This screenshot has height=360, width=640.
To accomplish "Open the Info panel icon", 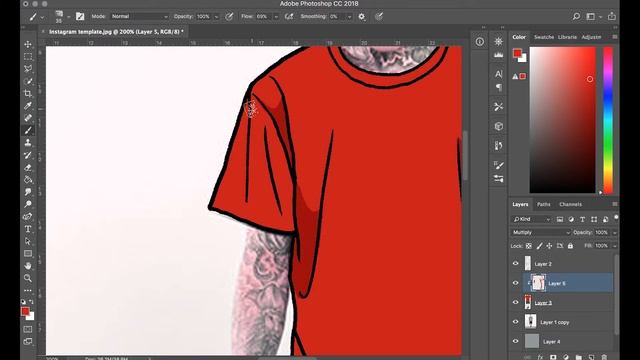I will click(480, 42).
